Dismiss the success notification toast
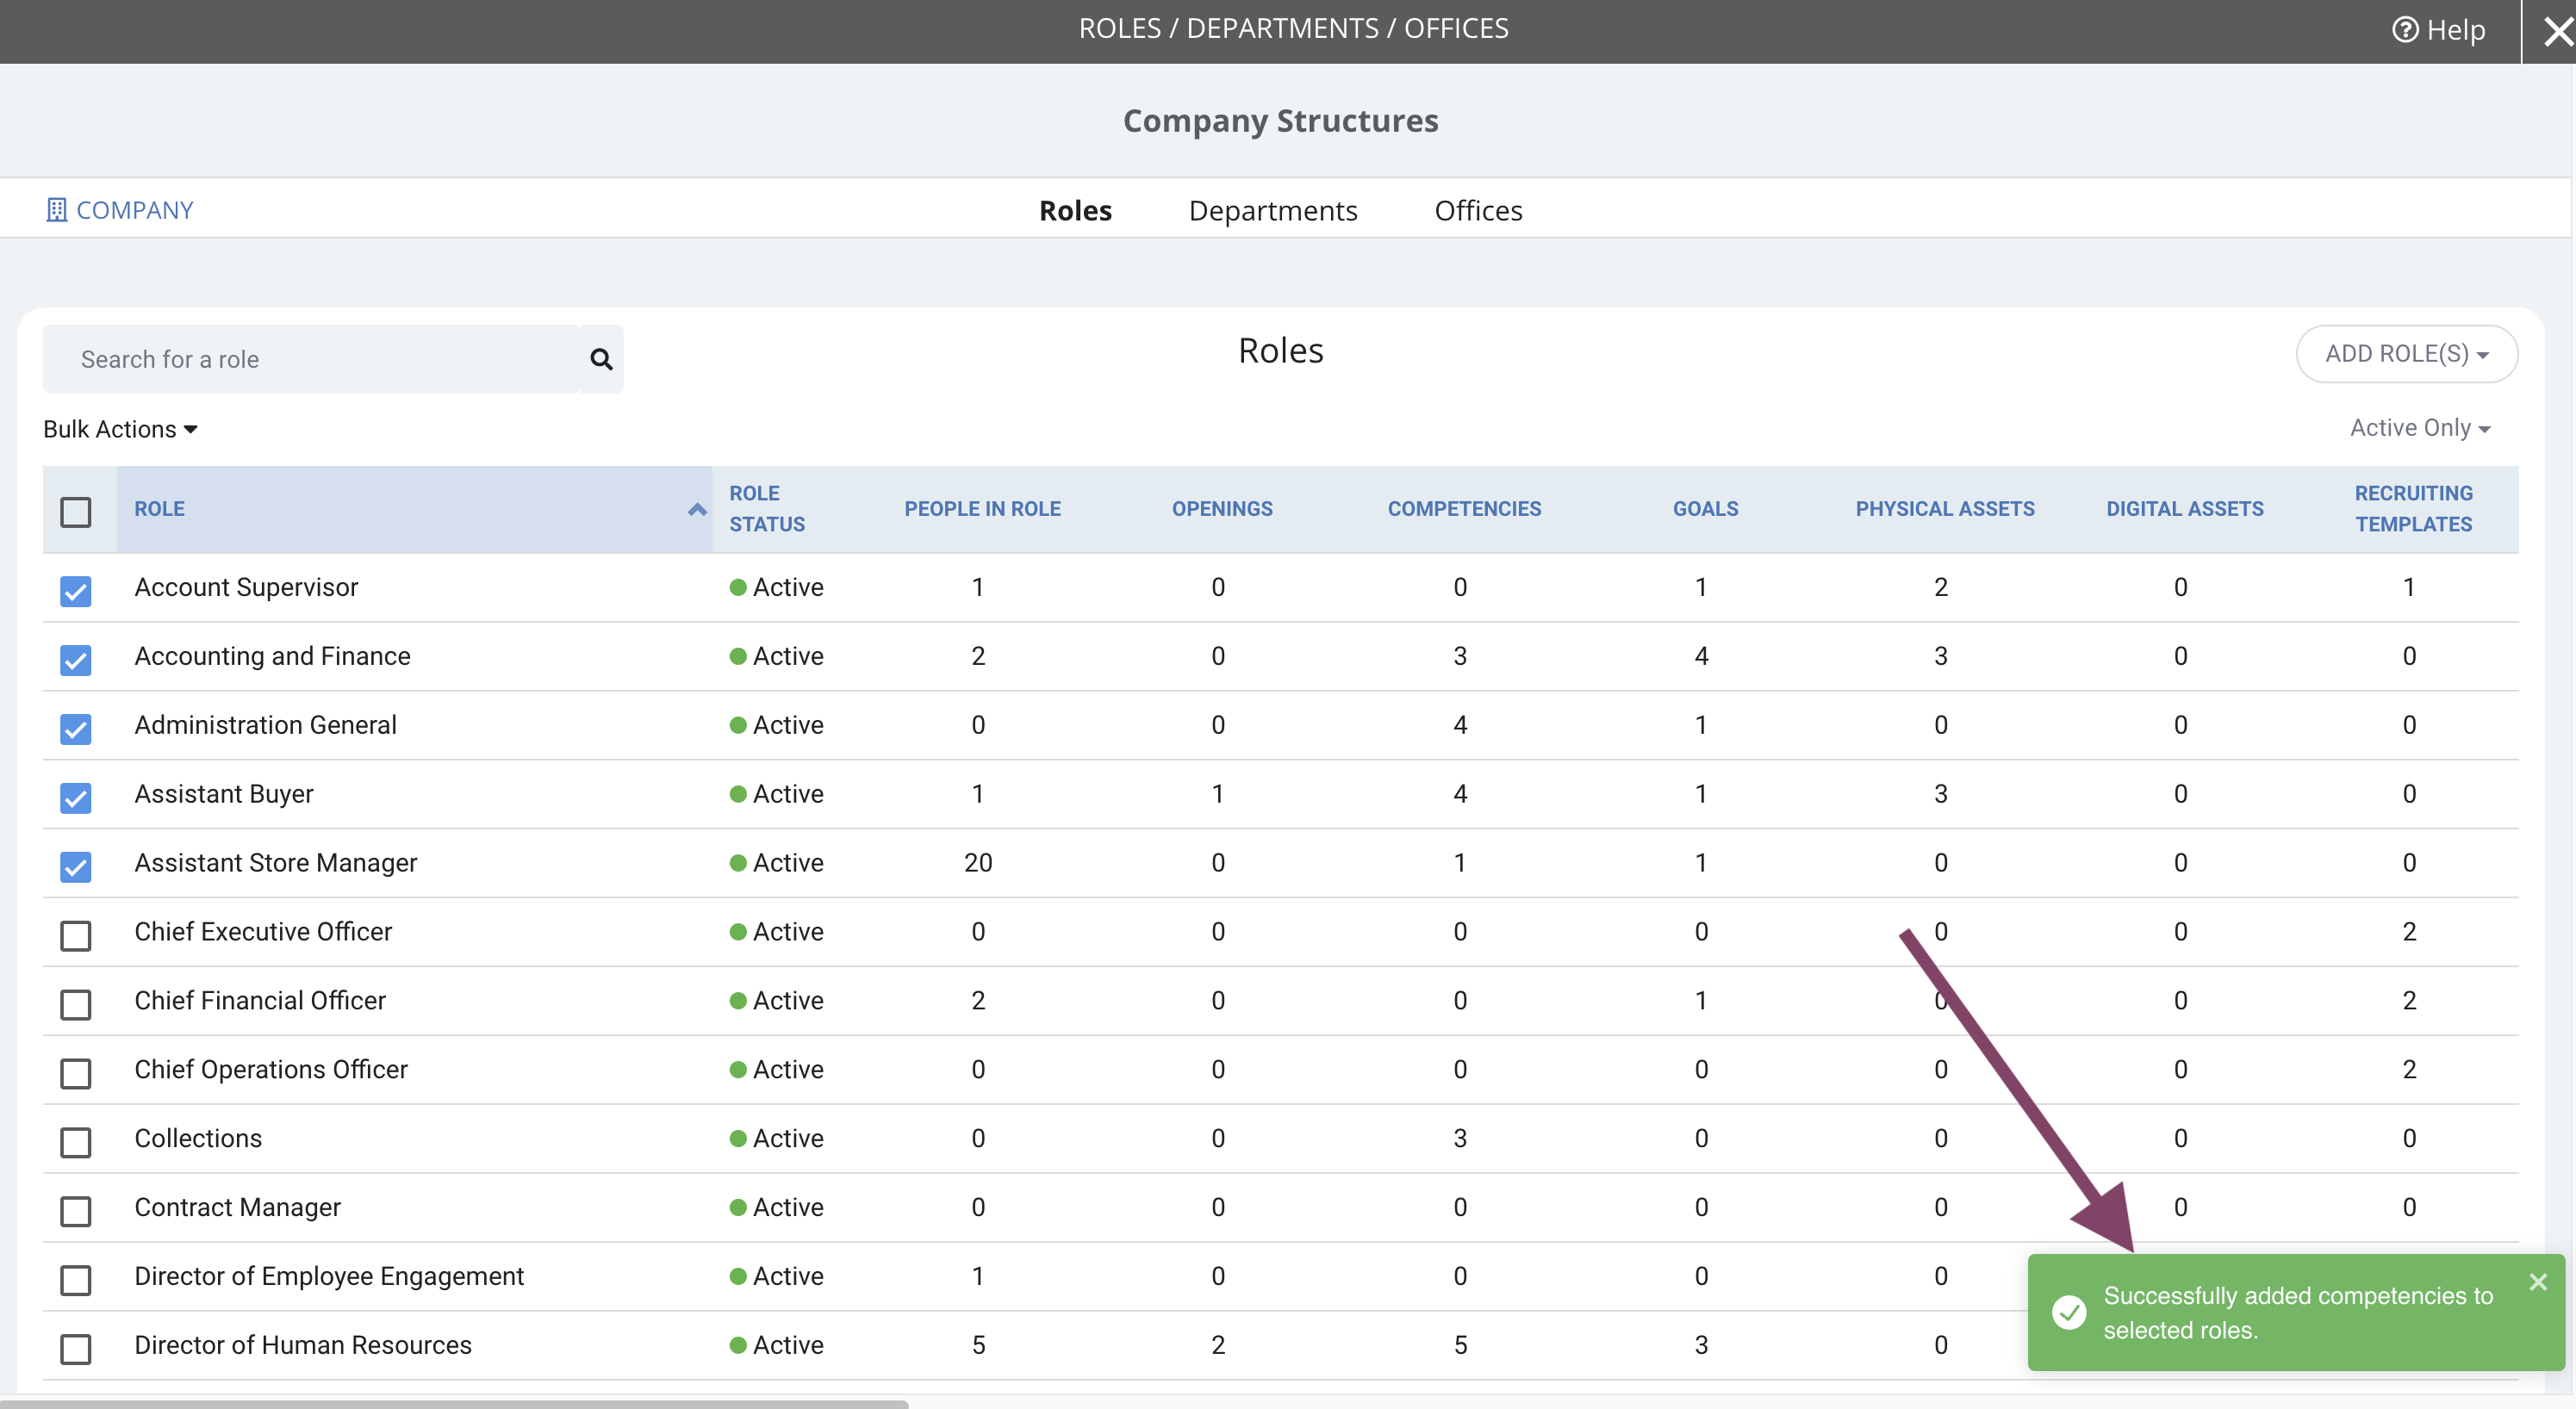The height and width of the screenshot is (1409, 2576). pyautogui.click(x=2538, y=1282)
